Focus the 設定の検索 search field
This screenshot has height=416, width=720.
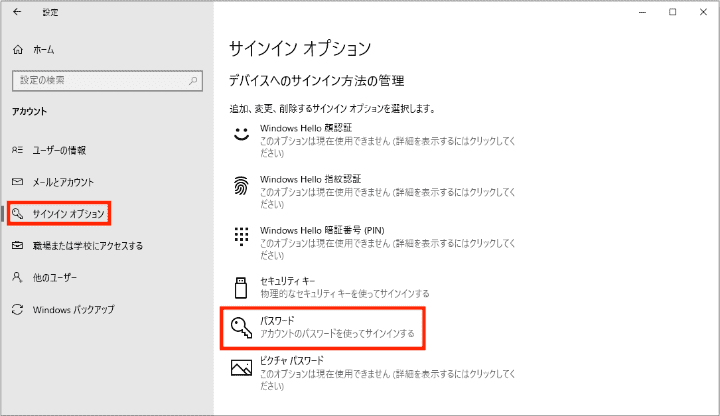[107, 81]
